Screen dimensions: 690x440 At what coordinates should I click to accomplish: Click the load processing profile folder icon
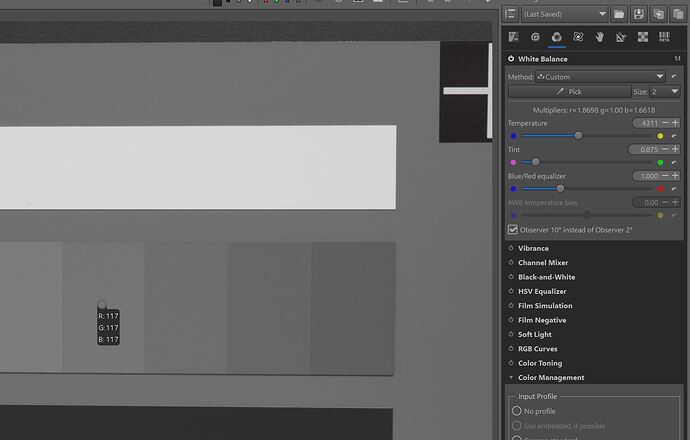pos(620,14)
